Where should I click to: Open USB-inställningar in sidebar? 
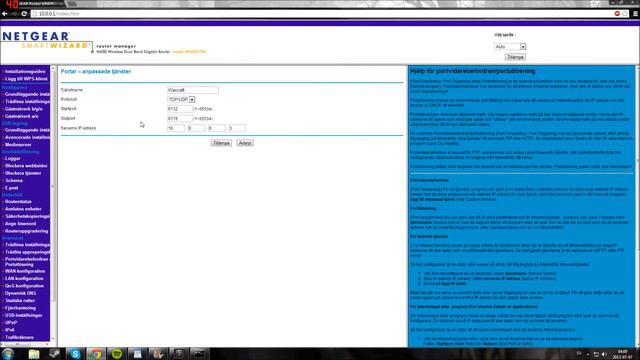click(24, 315)
